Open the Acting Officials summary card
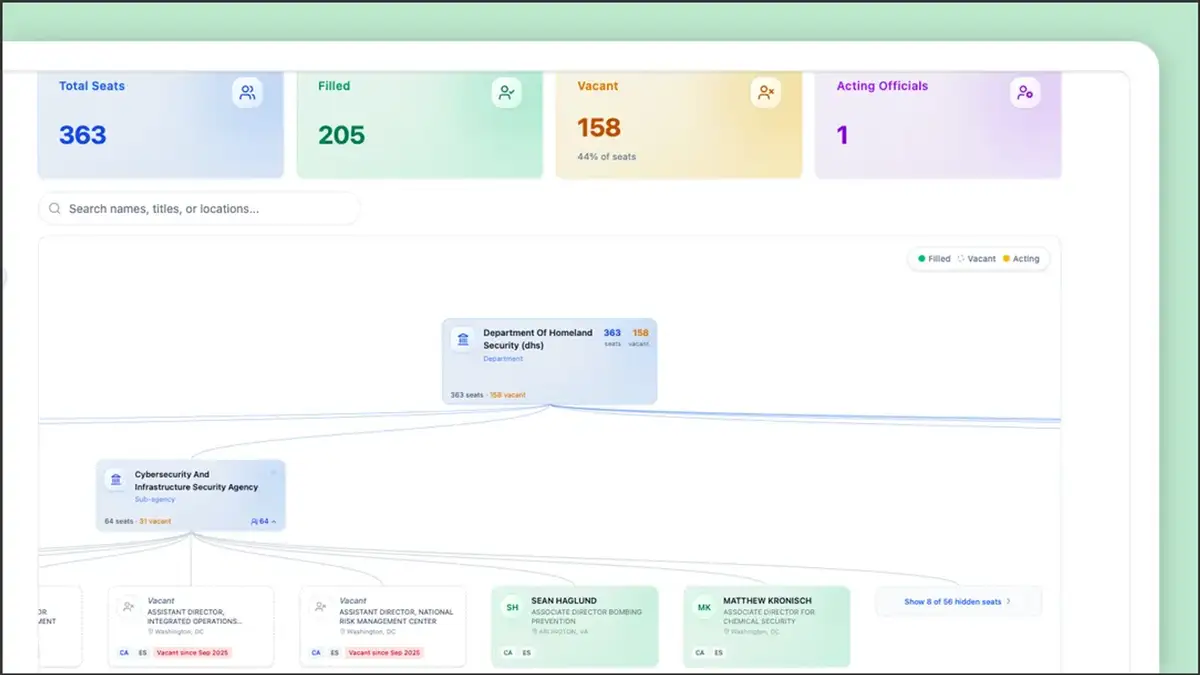 [x=938, y=124]
